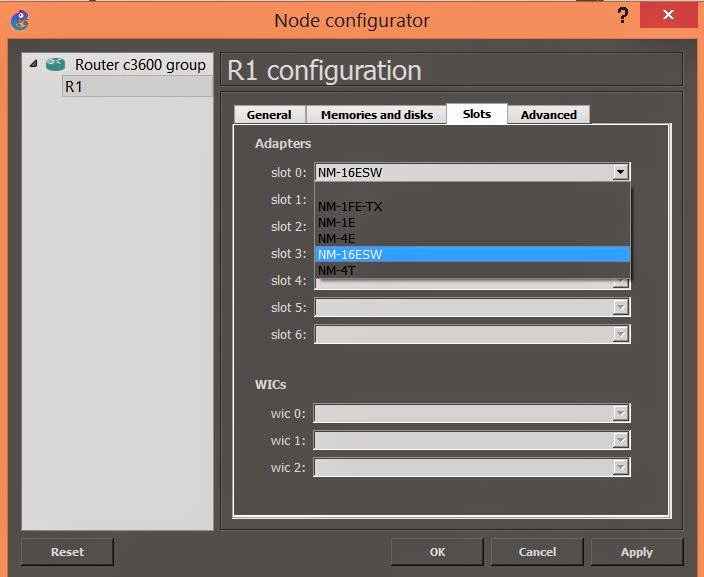The height and width of the screenshot is (577, 704).
Task: Expand the wic 1 dropdown
Action: coord(620,440)
